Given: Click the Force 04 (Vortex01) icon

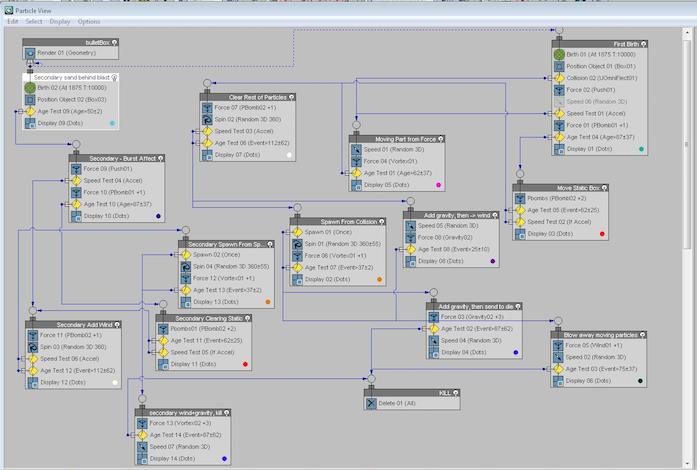Looking at the screenshot, I should click(x=357, y=161).
